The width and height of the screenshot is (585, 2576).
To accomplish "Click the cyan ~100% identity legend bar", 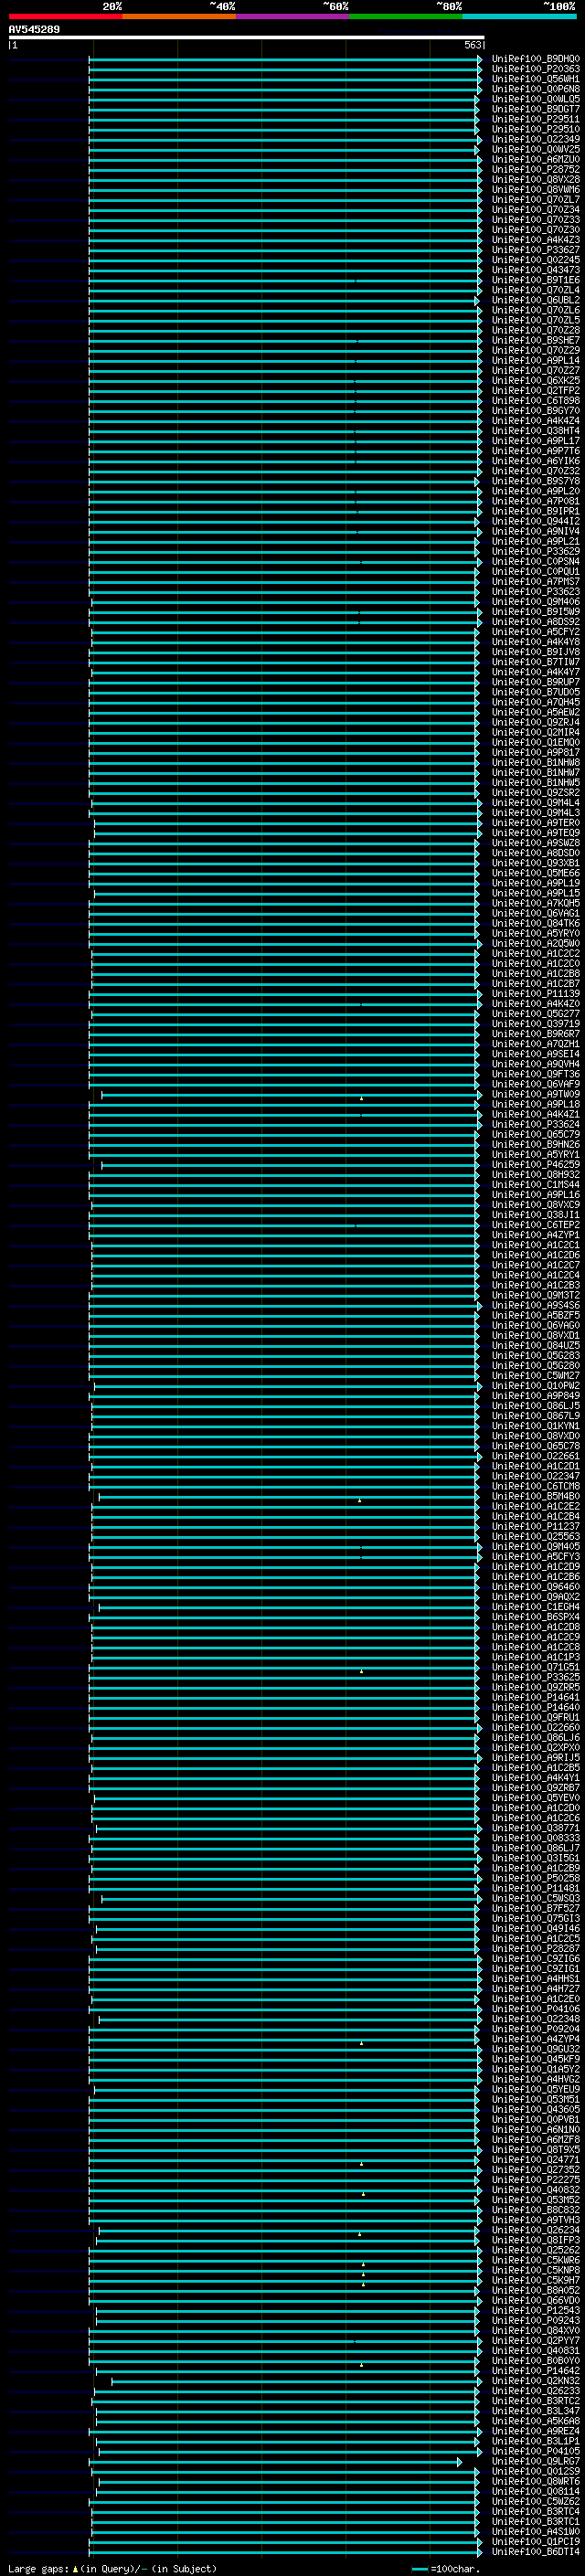I will tap(519, 16).
